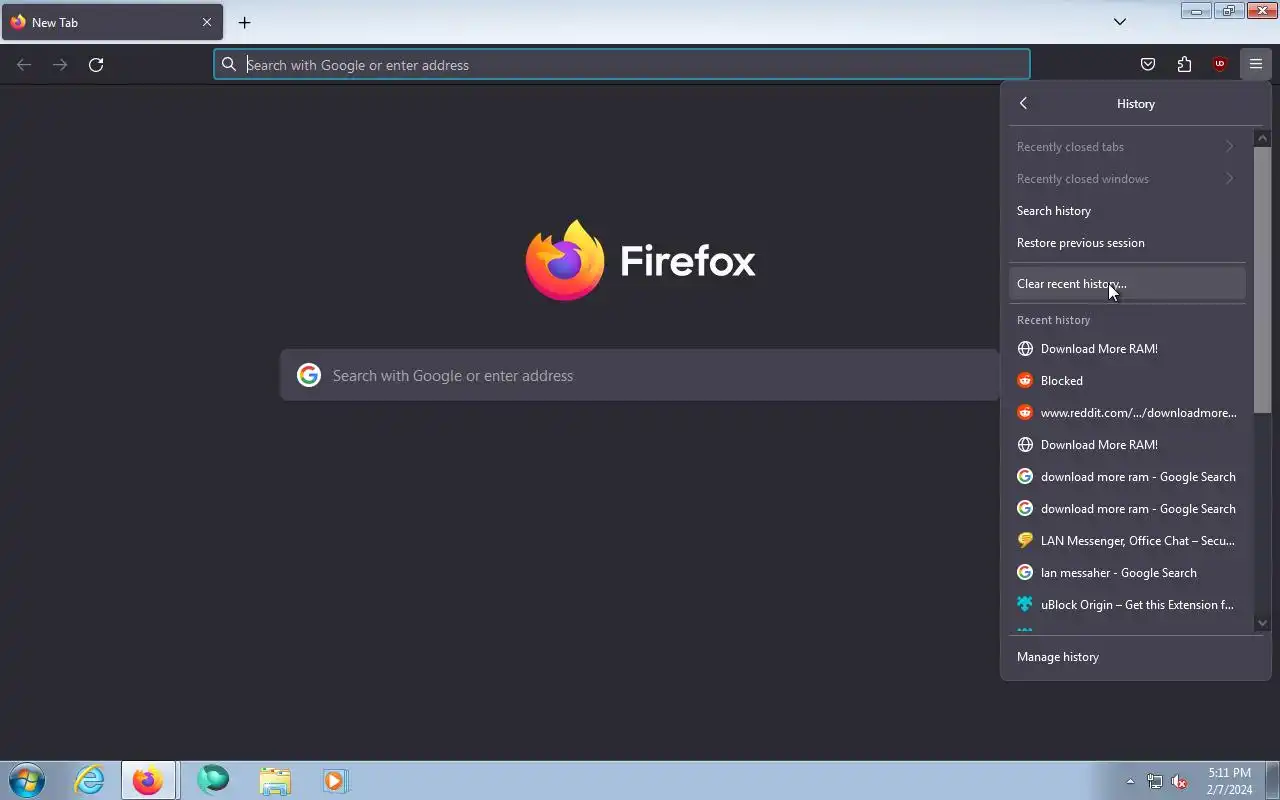
Task: Click globe icon of first Download More RAM!
Action: pyautogui.click(x=1025, y=349)
